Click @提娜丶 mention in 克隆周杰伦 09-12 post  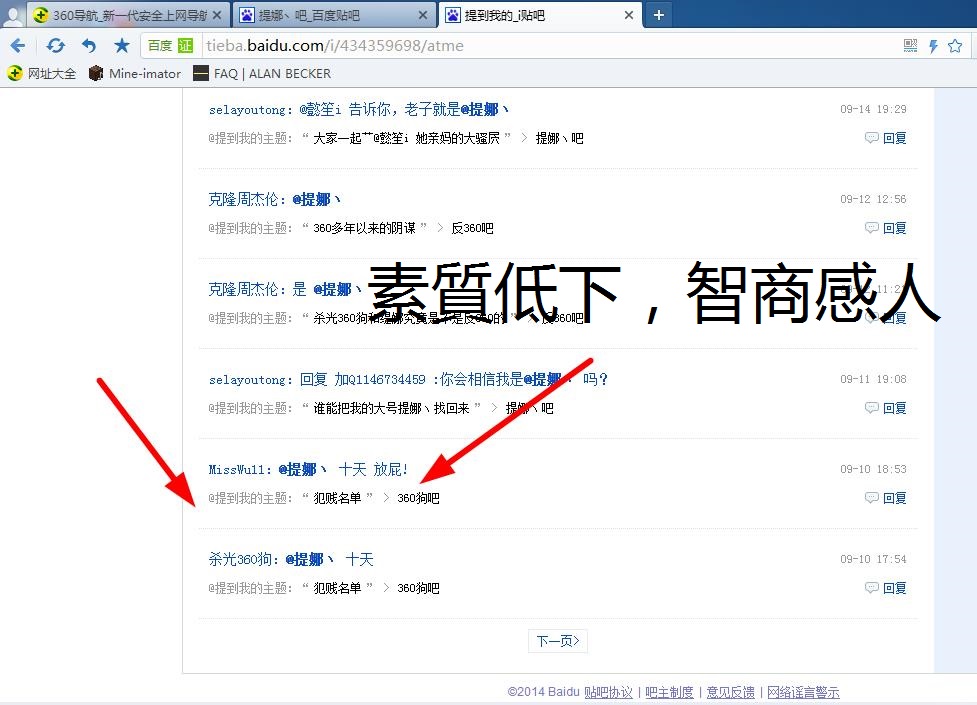tap(317, 199)
